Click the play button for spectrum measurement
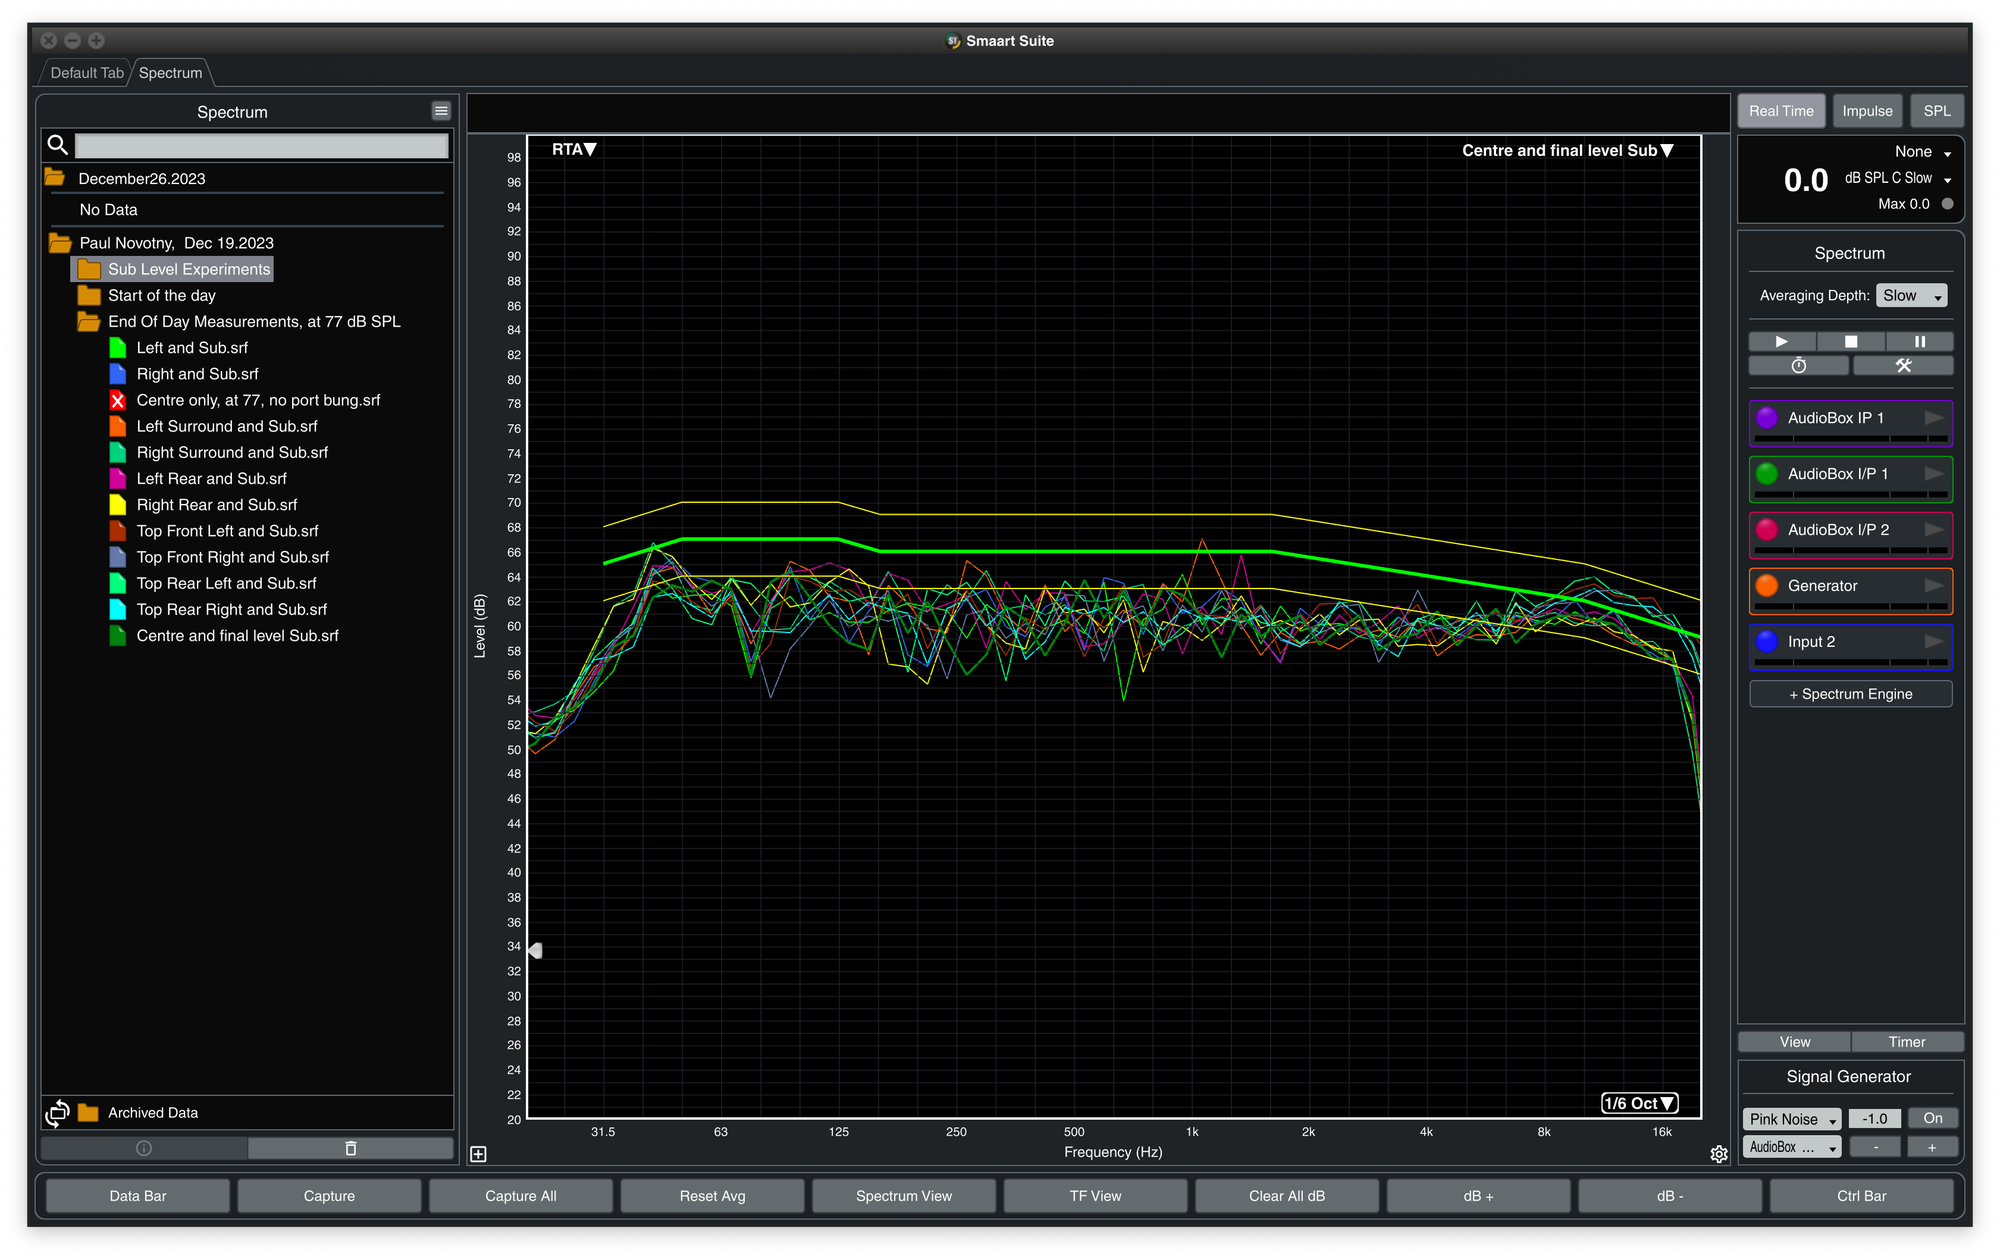 click(1781, 341)
